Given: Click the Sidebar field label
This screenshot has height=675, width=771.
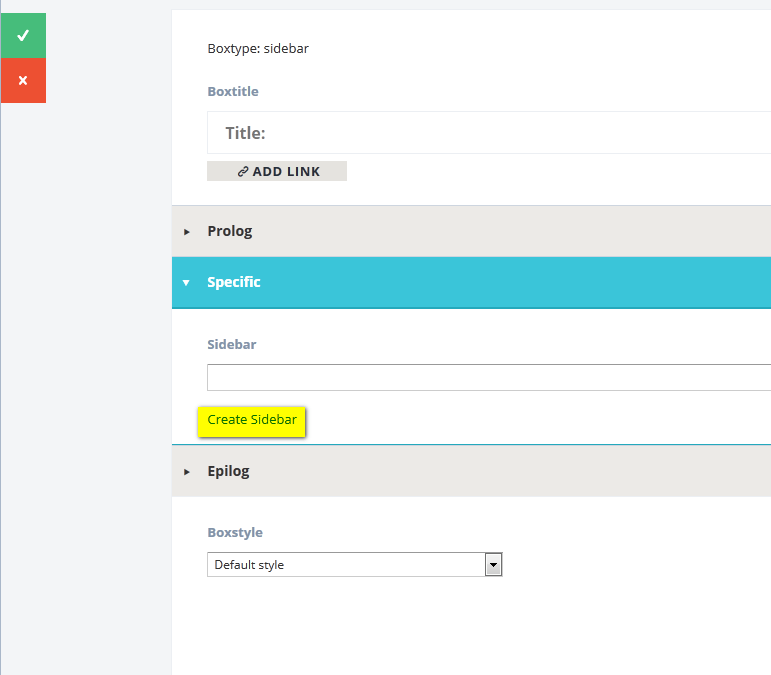Looking at the screenshot, I should click(232, 345).
